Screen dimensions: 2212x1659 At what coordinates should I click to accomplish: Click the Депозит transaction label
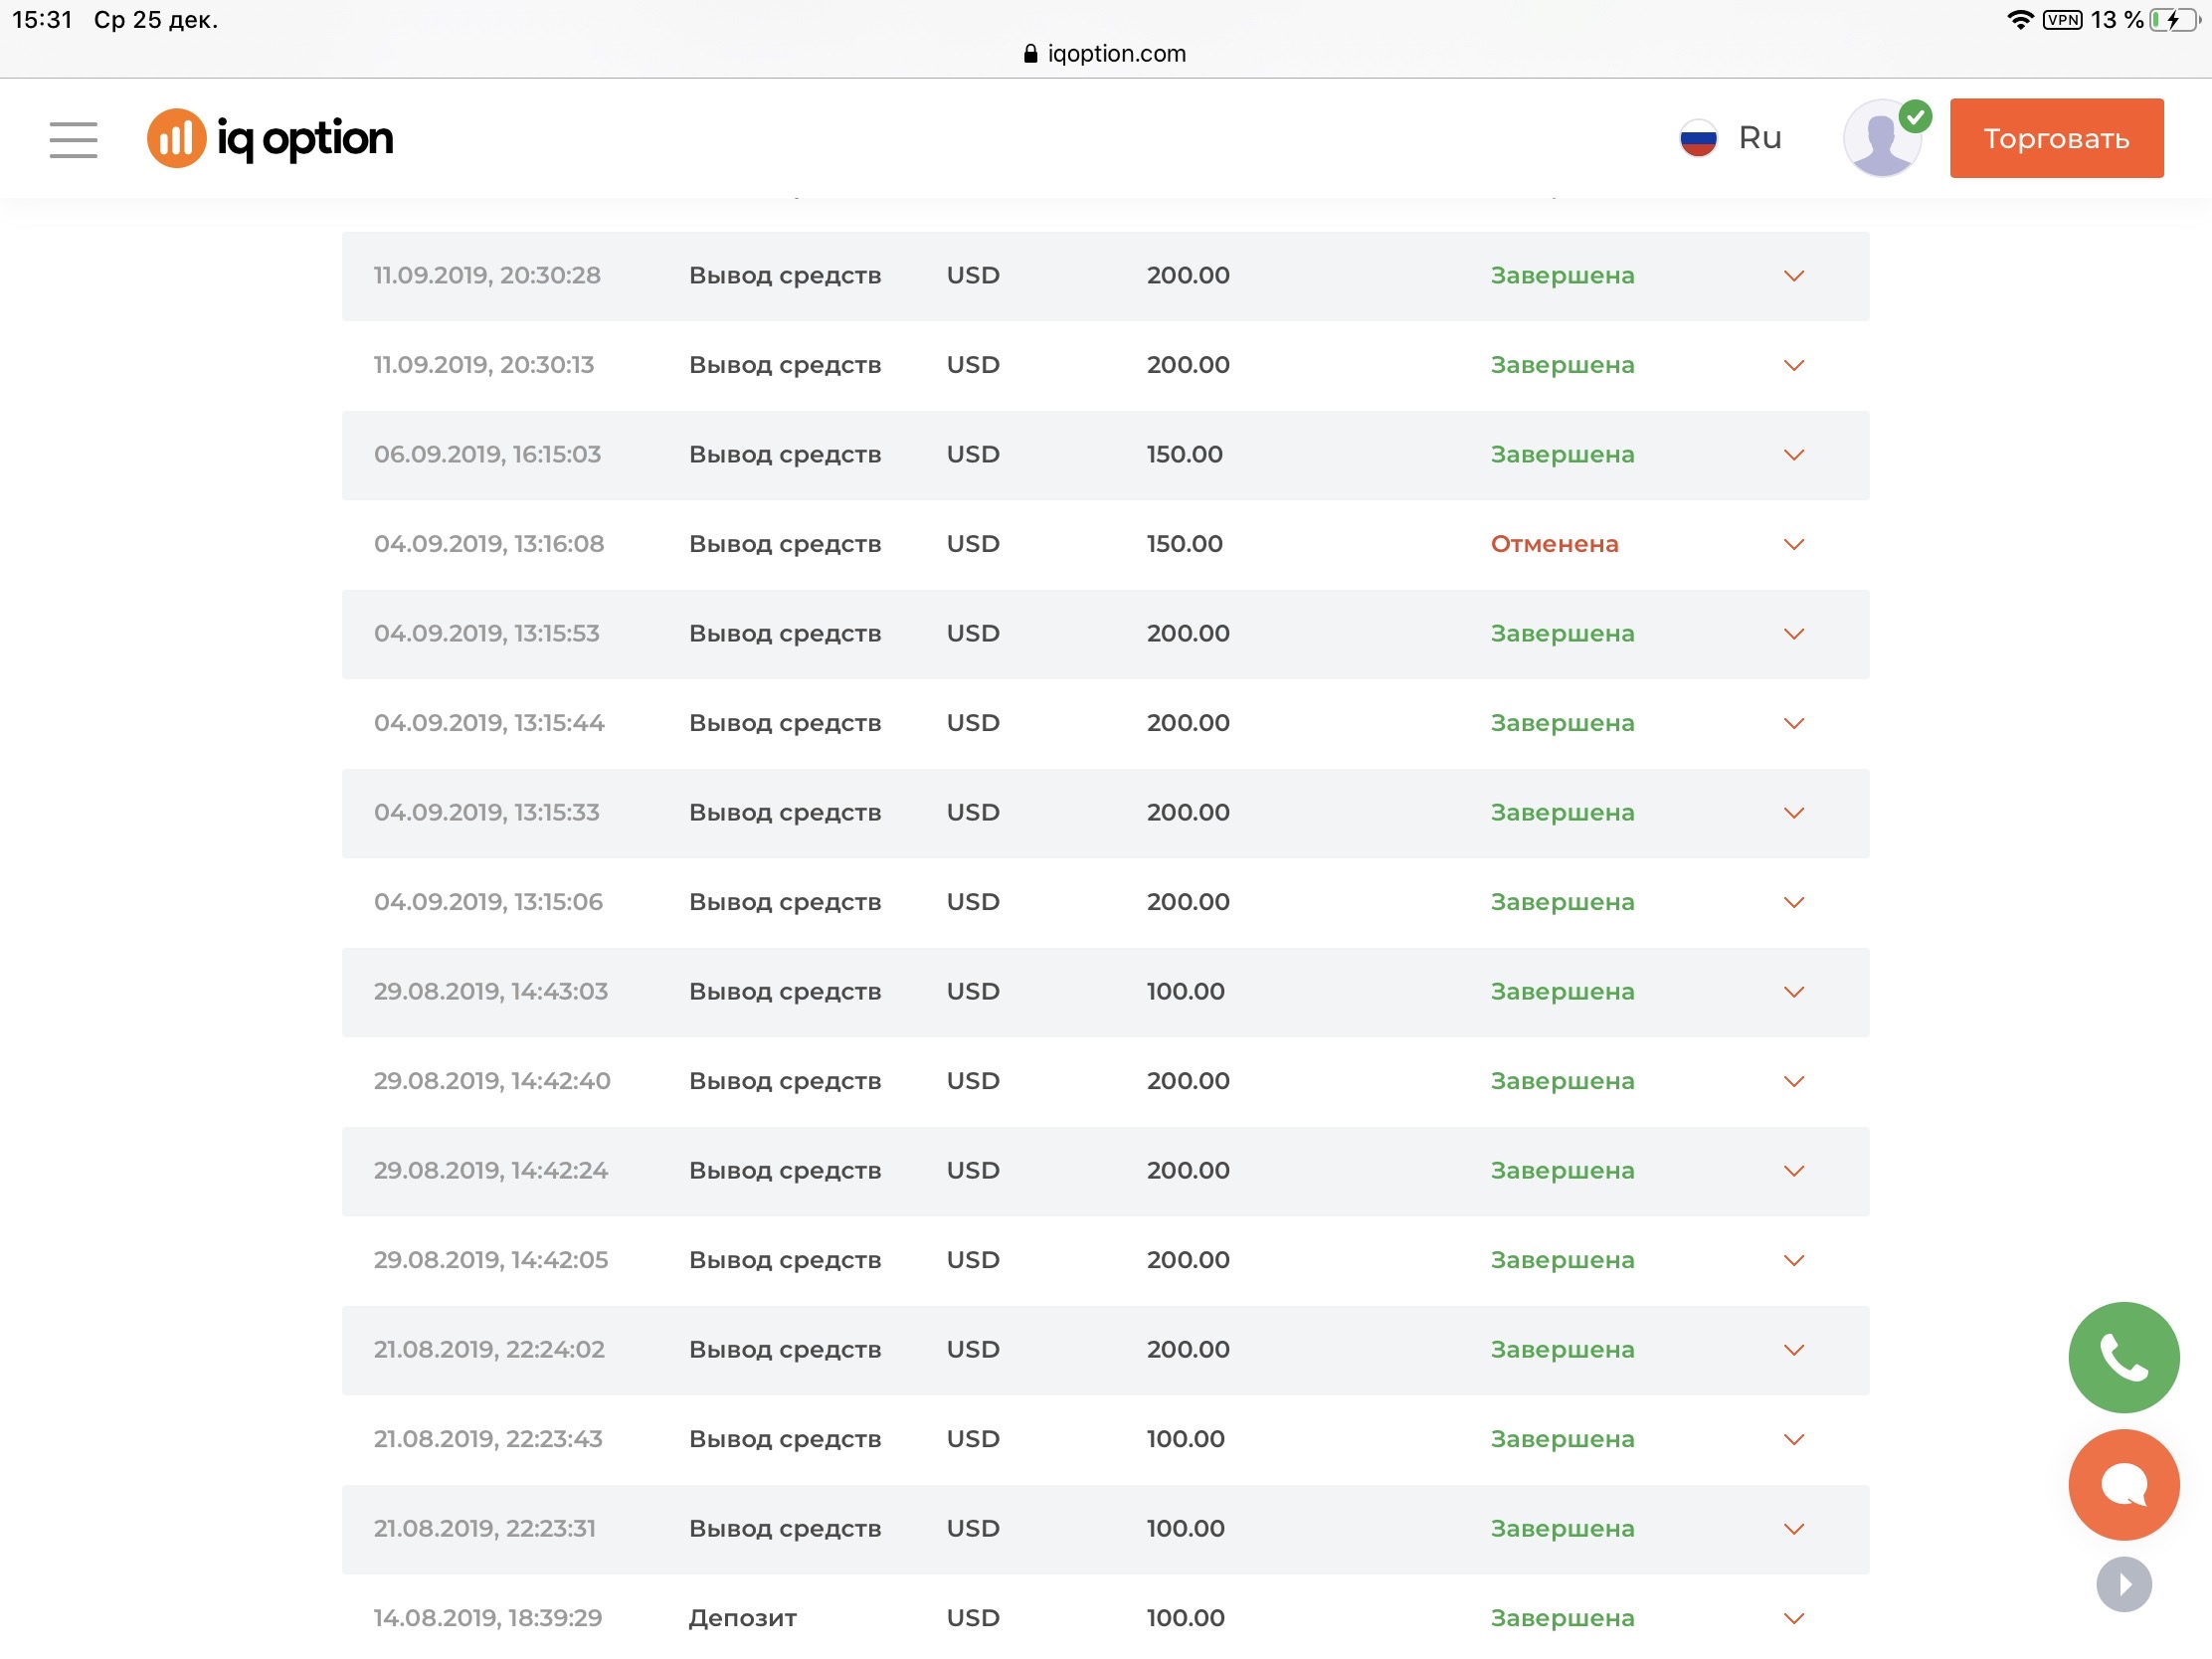point(742,1618)
